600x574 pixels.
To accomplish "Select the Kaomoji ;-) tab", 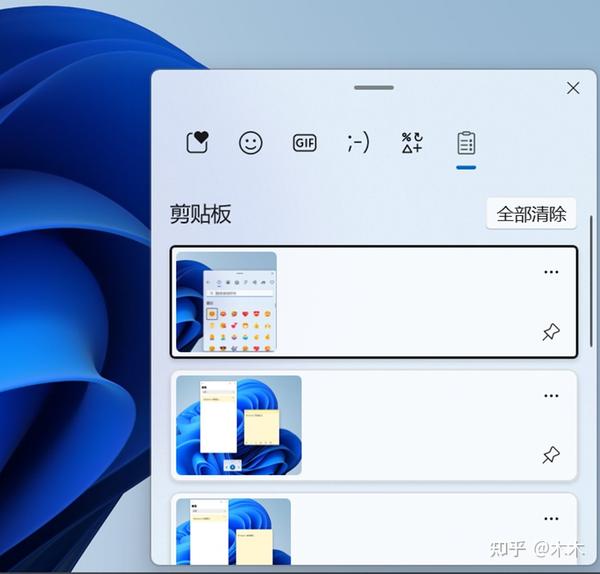I will (x=358, y=142).
